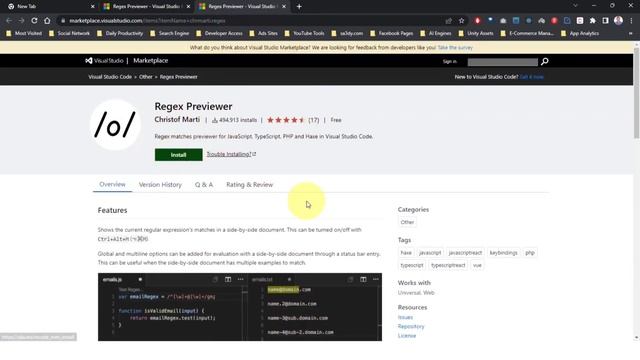Image resolution: width=640 pixels, height=360 pixels.
Task: Click the marketplace search input field
Action: point(502,62)
